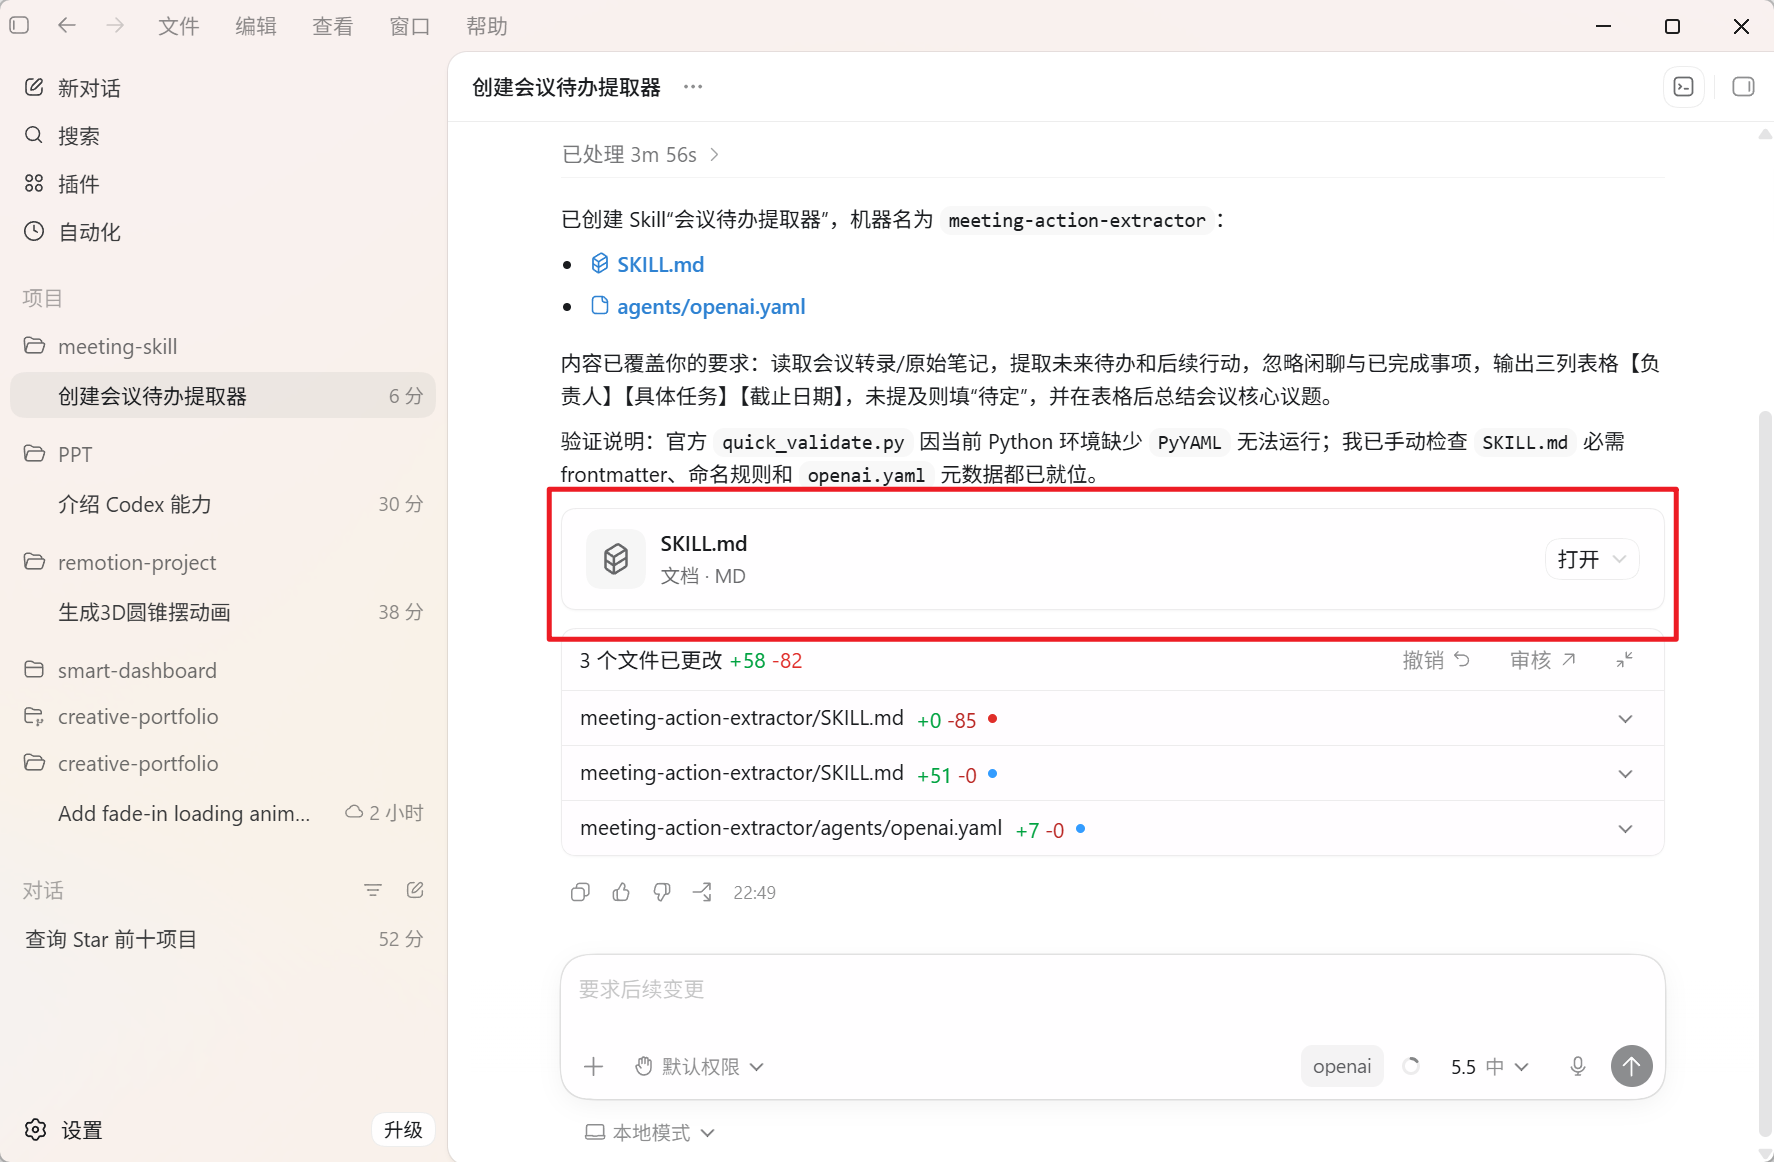Select the 创建会议待办提取器 conversation
This screenshot has height=1162, width=1774.
223,396
